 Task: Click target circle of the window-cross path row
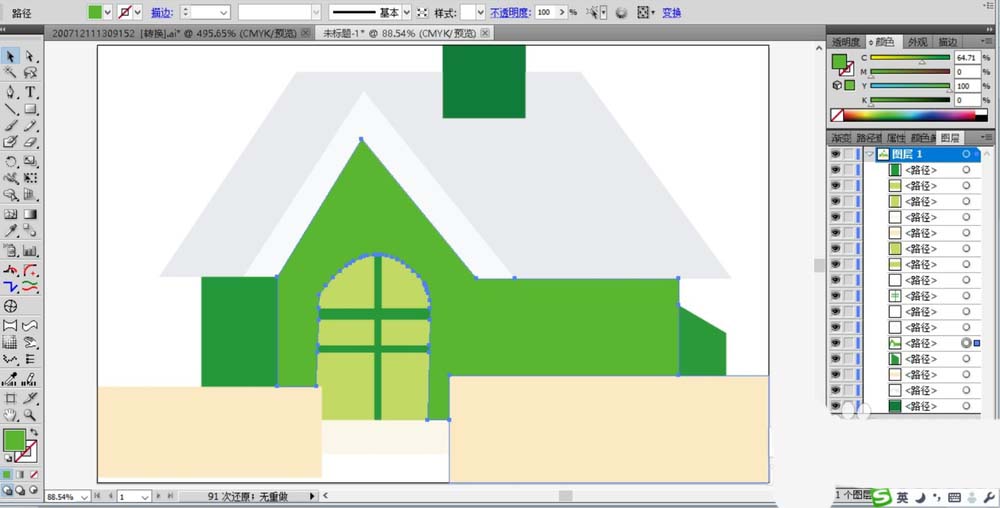click(x=966, y=296)
